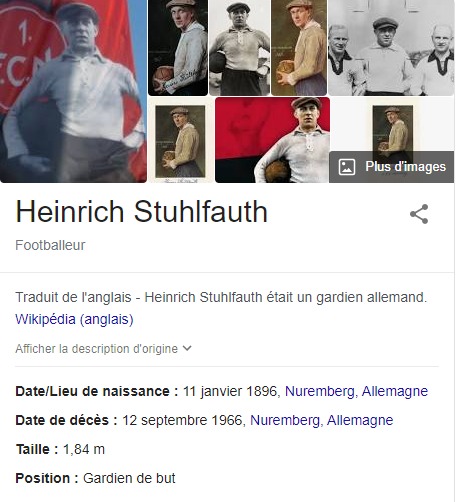Screen dimensions: 459x502
Task: Open top-row sepia photo of goalkeeper holding ball
Action: pos(299,48)
